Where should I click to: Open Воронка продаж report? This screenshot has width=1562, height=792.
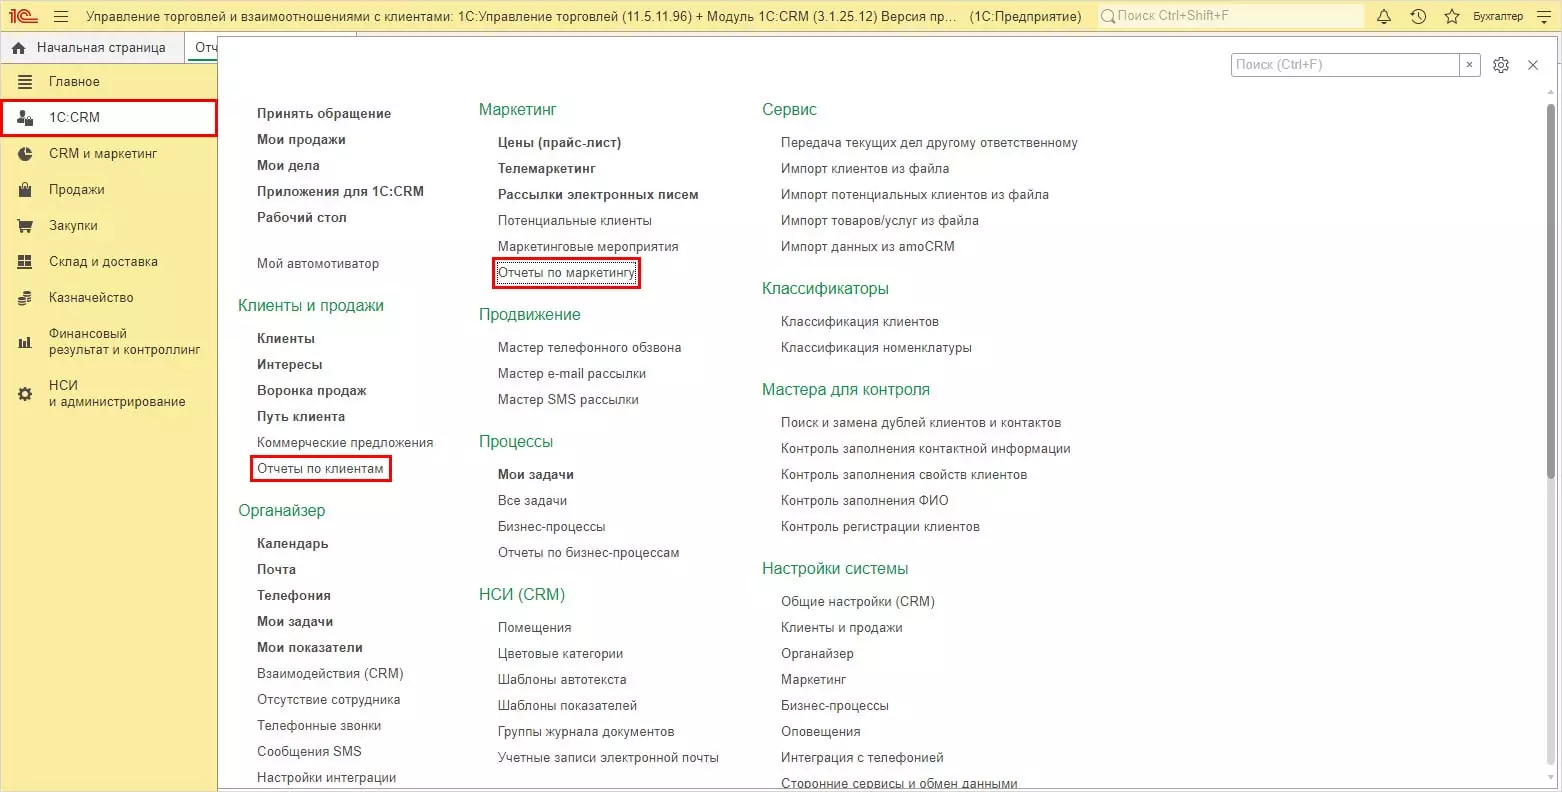(x=312, y=390)
